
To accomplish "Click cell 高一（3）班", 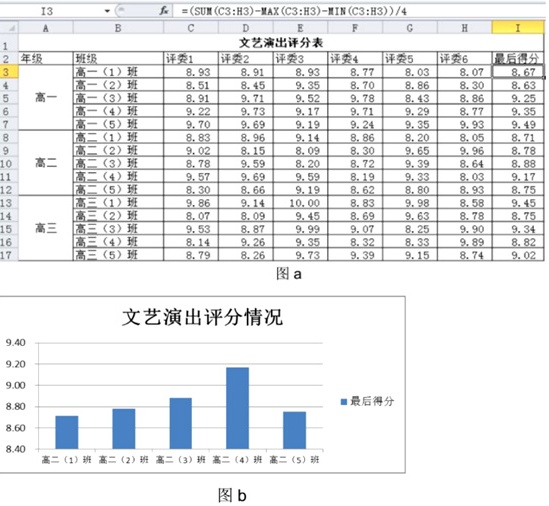I will [x=118, y=98].
